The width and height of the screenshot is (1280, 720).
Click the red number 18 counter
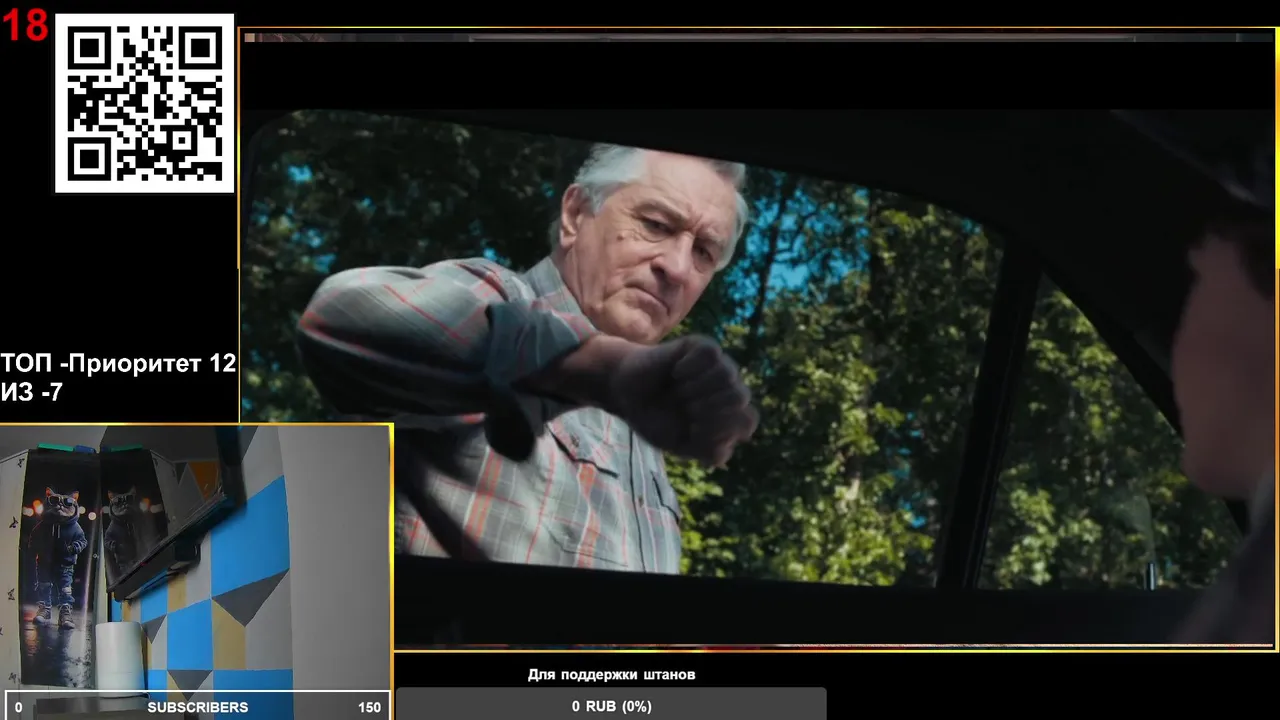pos(25,26)
